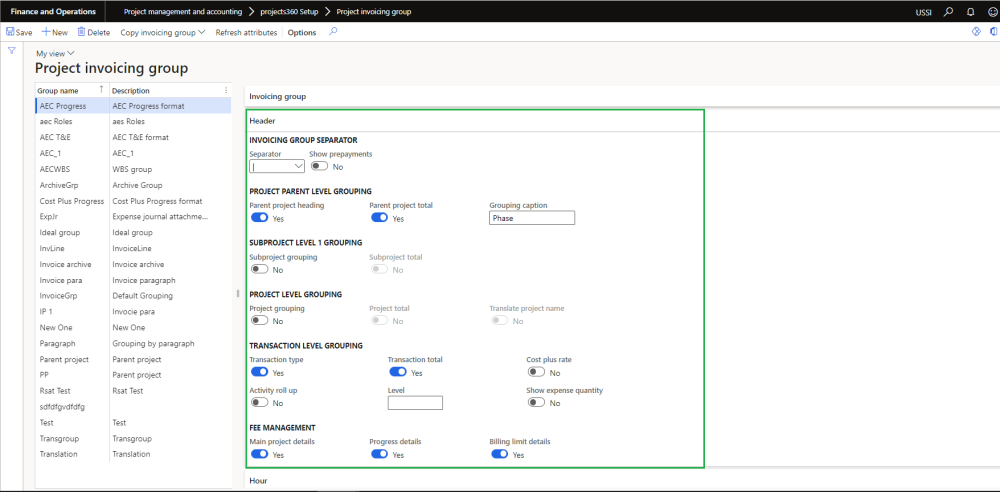Select the Cost Plus Progress row

click(133, 201)
